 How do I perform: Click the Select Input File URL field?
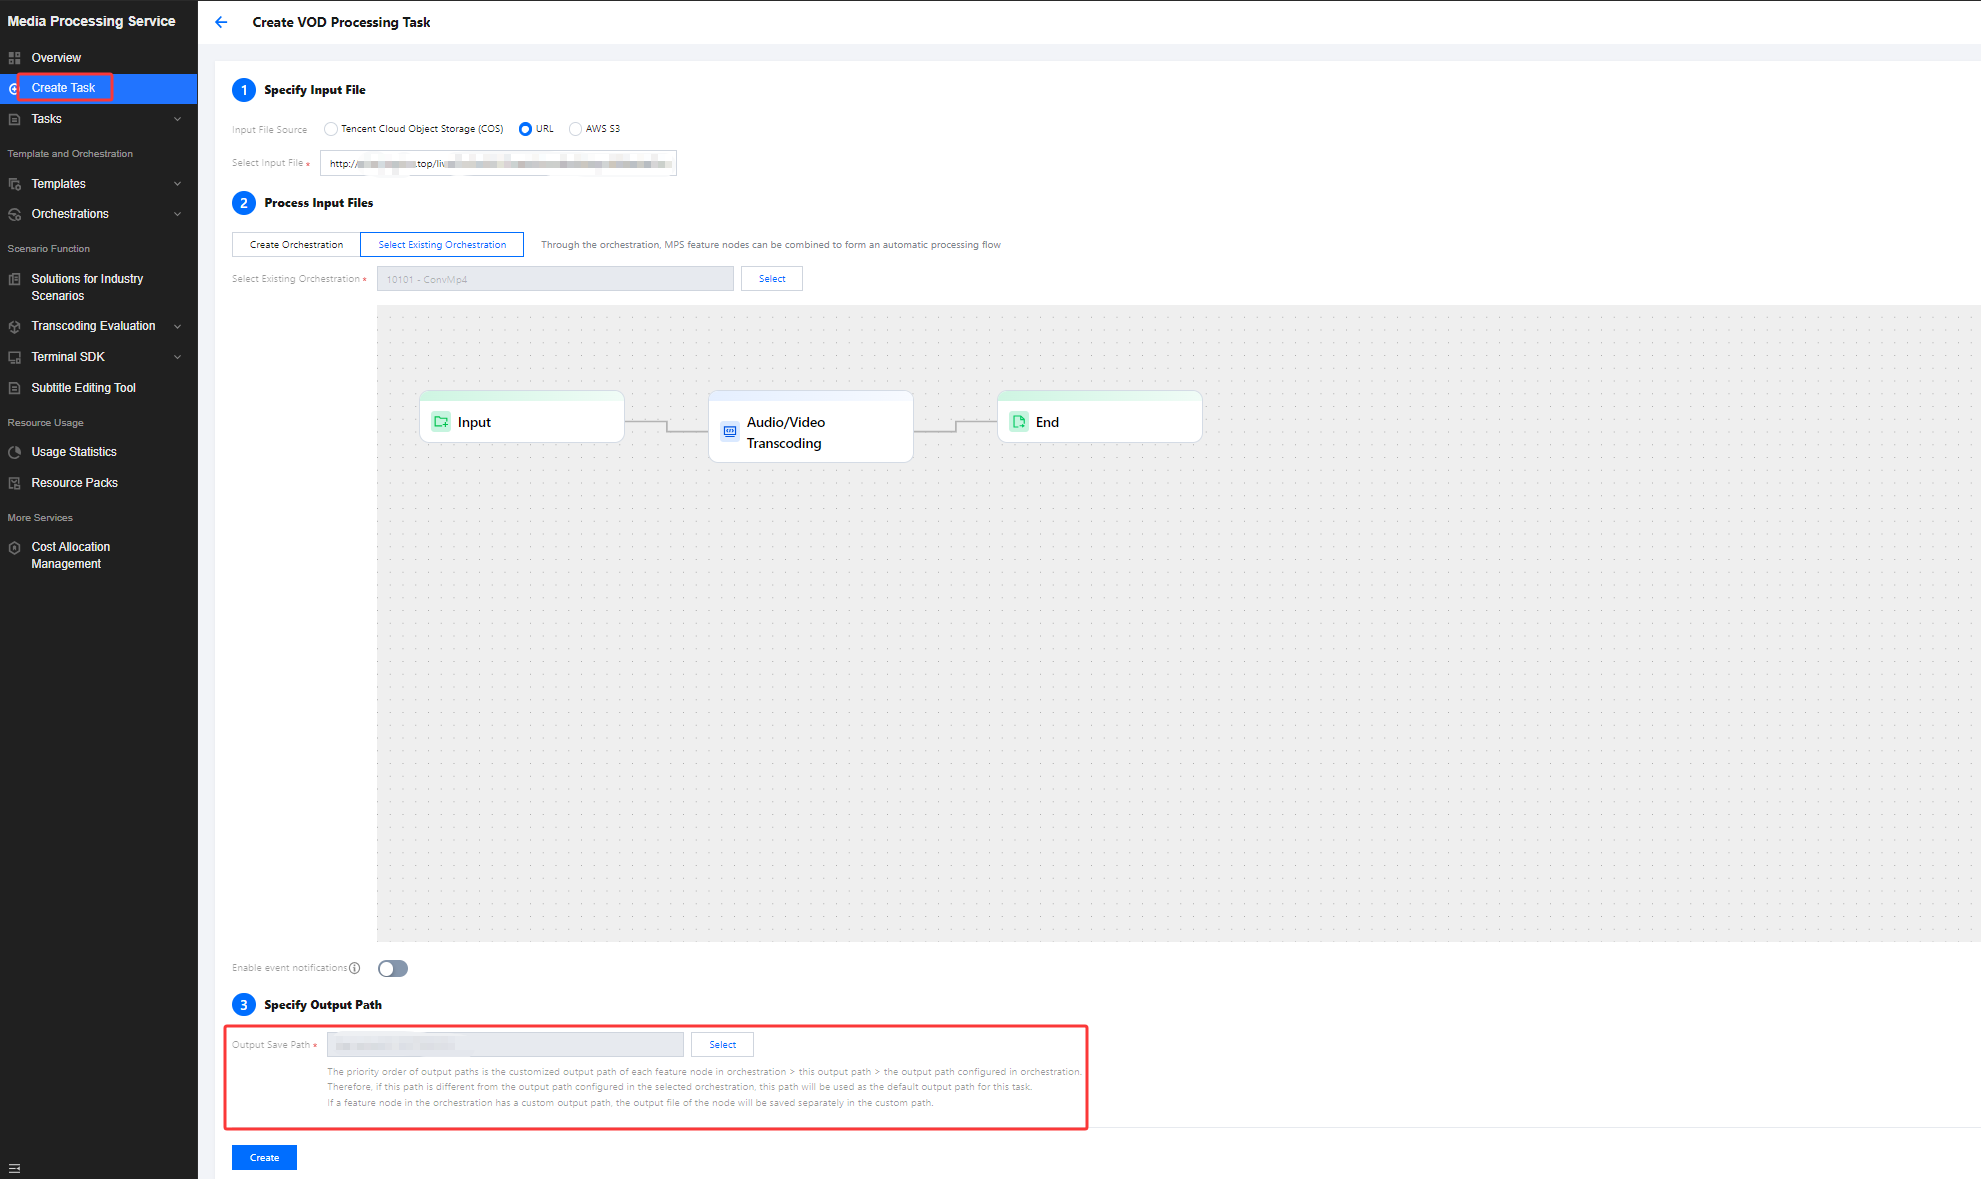(x=498, y=163)
